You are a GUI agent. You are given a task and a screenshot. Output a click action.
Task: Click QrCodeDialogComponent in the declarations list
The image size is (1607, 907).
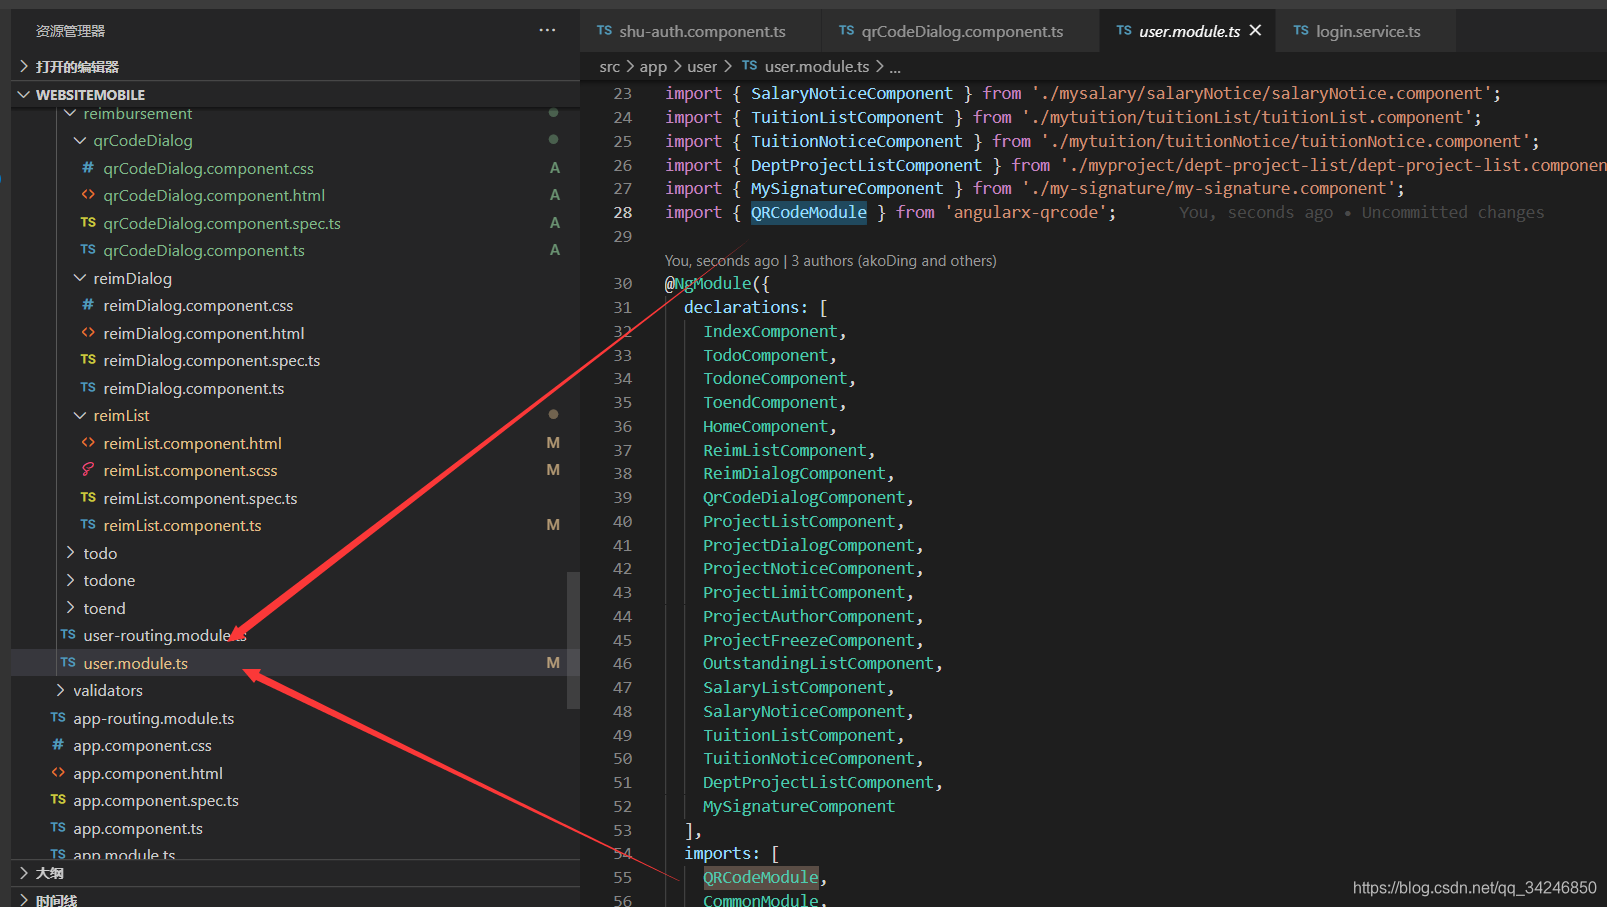pyautogui.click(x=804, y=497)
